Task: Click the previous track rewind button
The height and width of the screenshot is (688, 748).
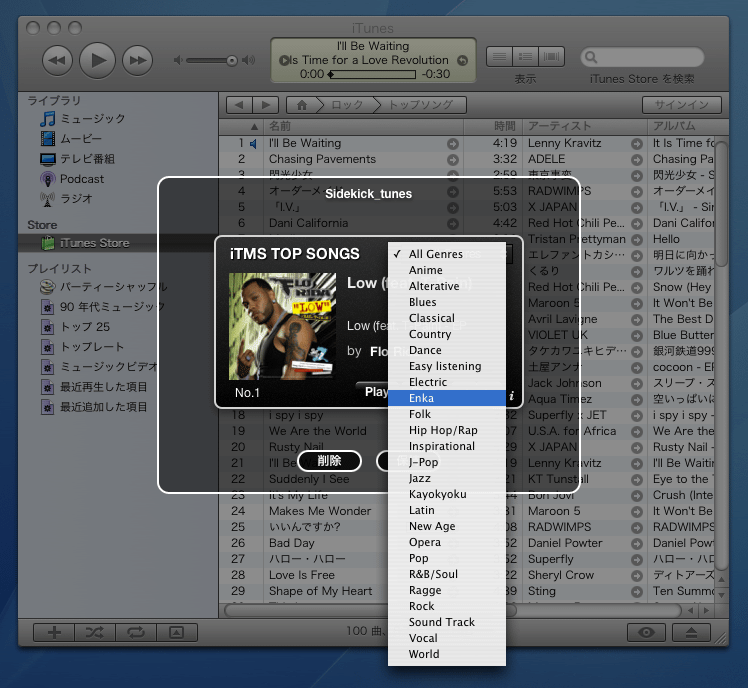Action: pos(57,60)
